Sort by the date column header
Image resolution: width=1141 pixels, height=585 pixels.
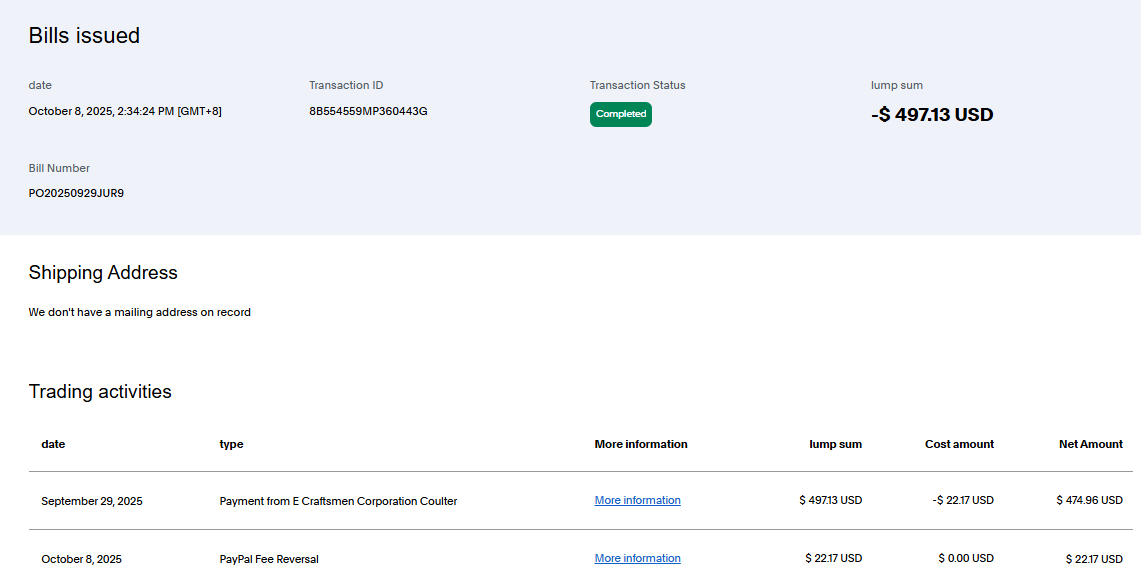click(x=53, y=444)
